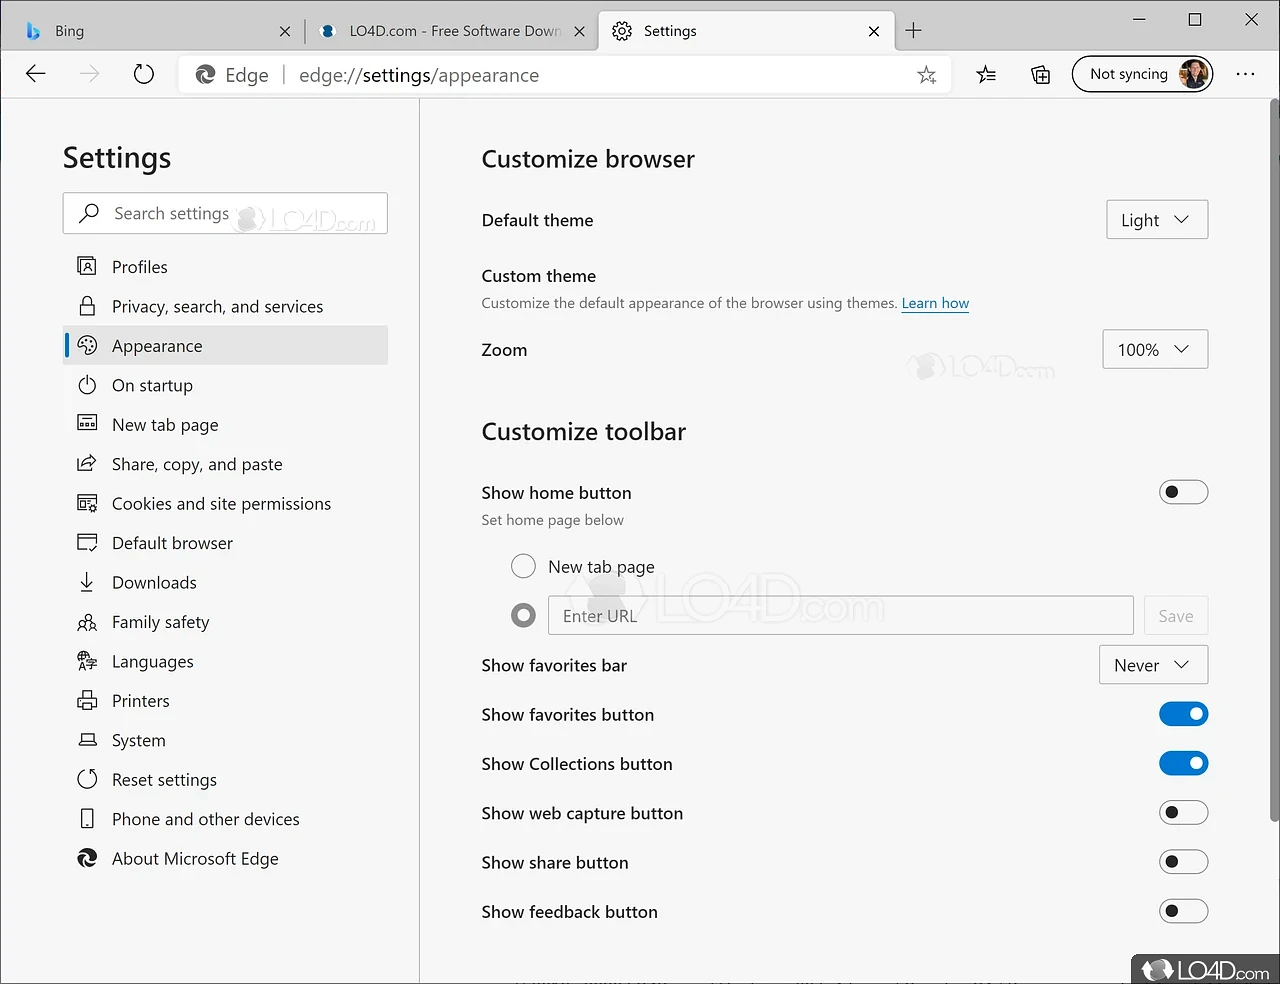1280x984 pixels.
Task: Open Phone and other devices settings
Action: tap(225, 819)
